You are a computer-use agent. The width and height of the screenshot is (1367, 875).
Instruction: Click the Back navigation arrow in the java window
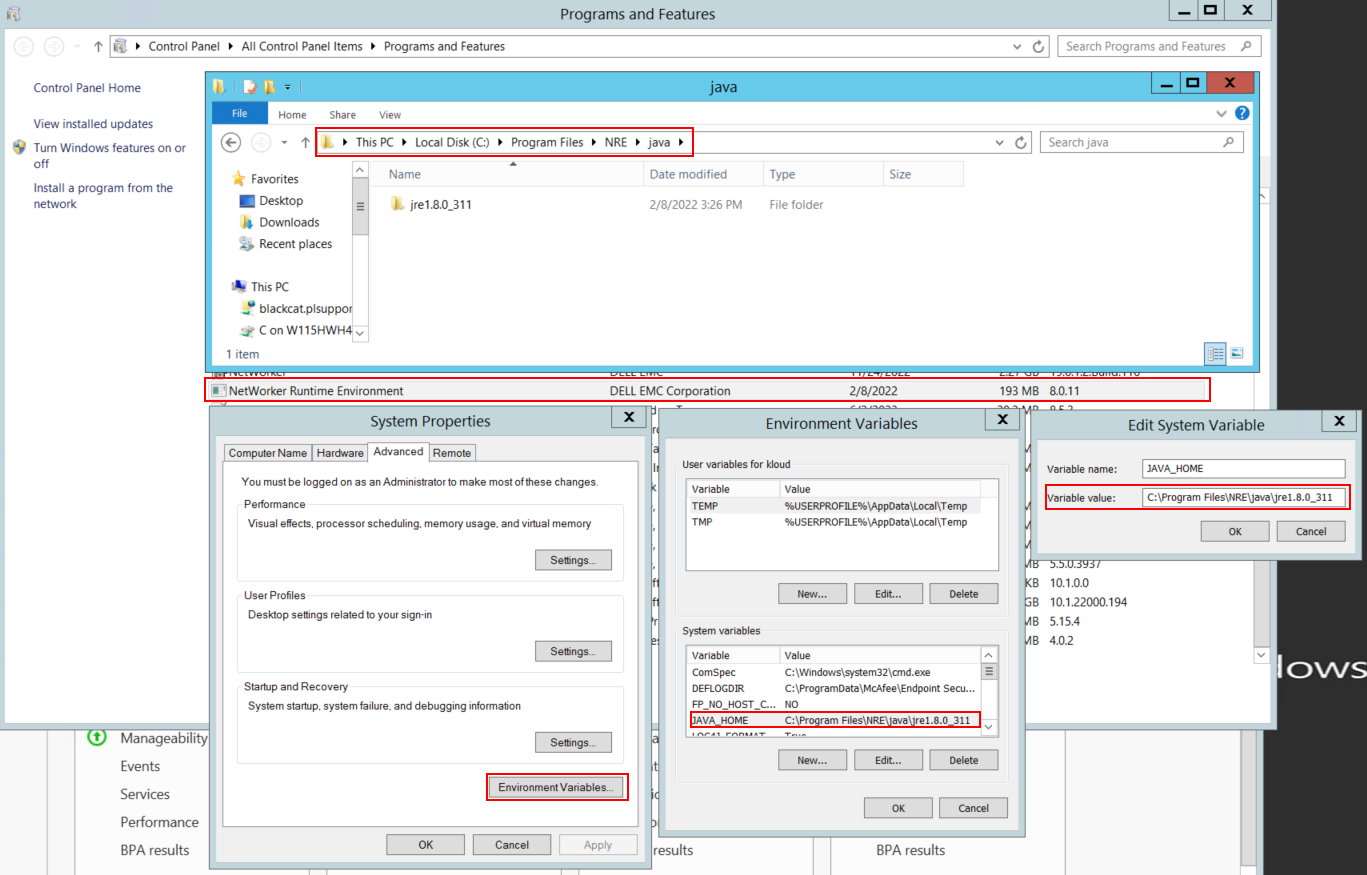[x=230, y=142]
